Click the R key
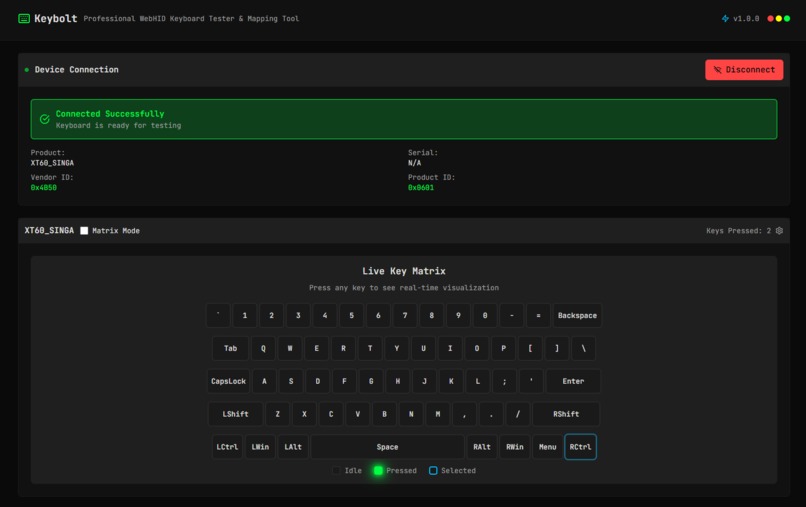Viewport: 806px width, 507px height. (x=343, y=348)
